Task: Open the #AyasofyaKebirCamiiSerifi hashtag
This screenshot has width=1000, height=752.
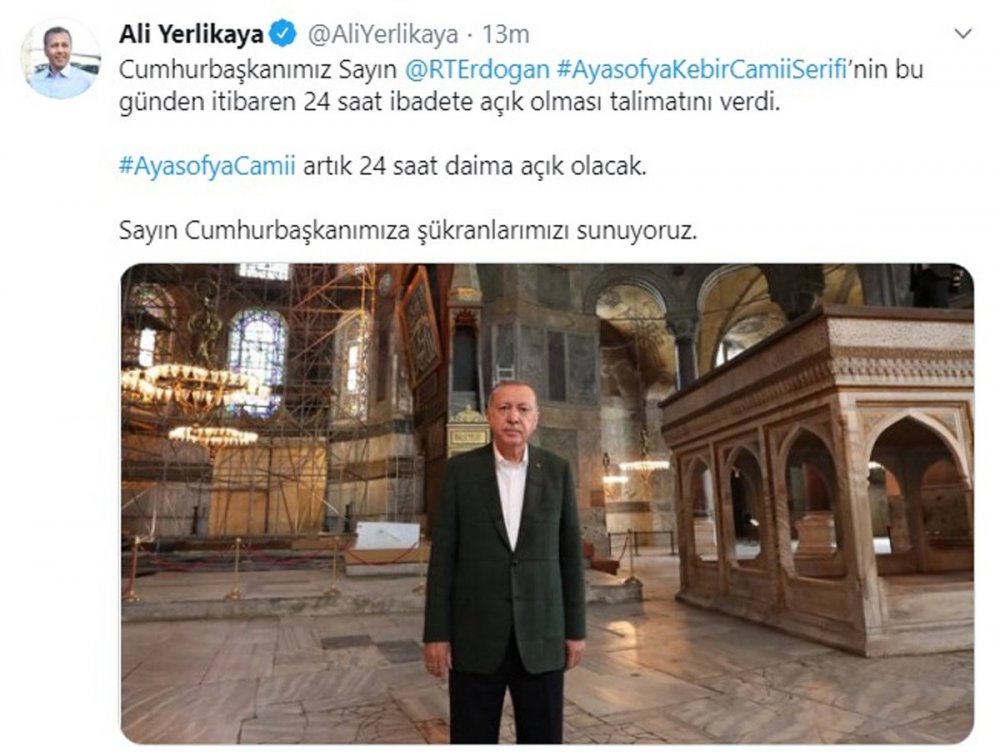Action: tap(701, 69)
